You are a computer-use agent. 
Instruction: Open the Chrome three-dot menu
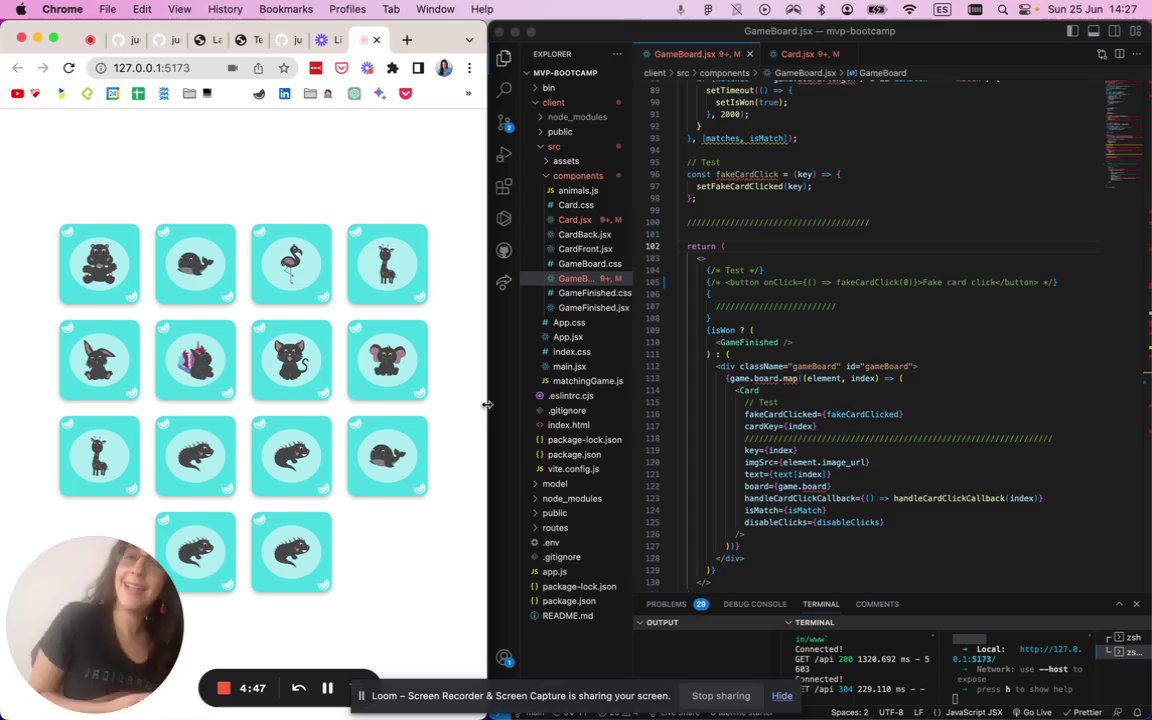tap(469, 68)
